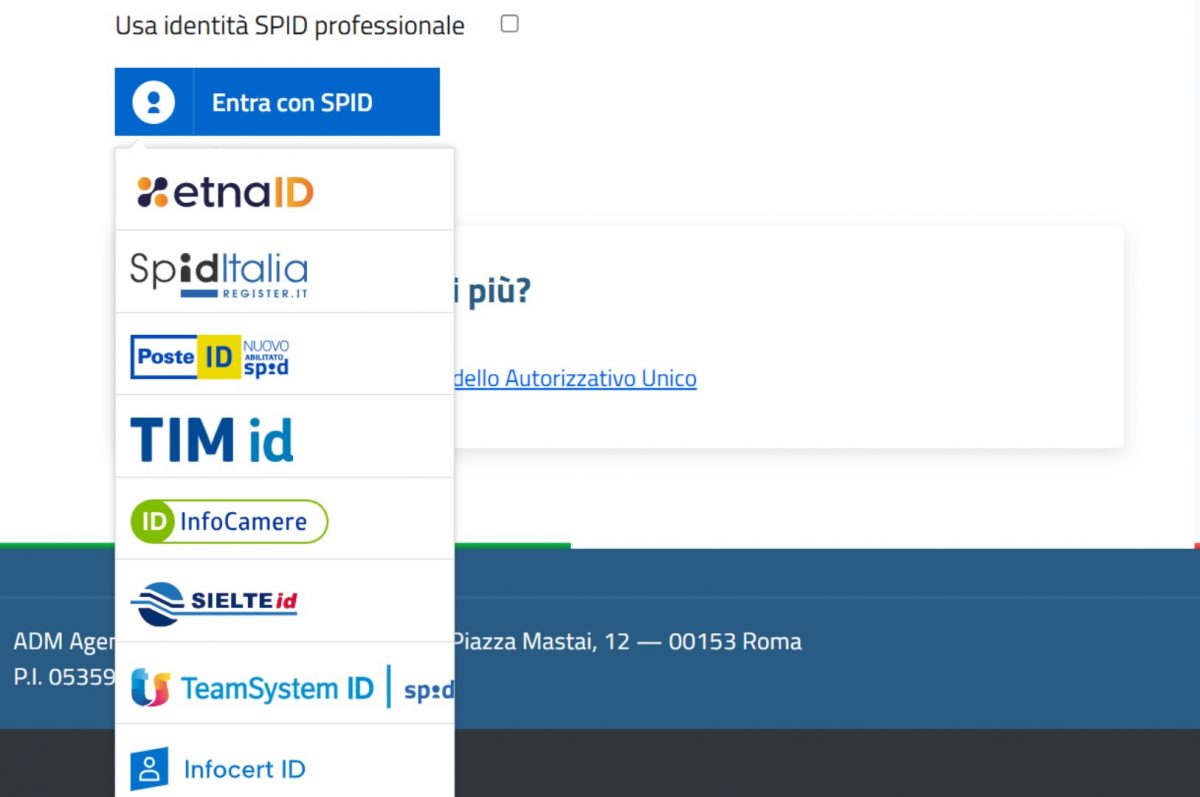The height and width of the screenshot is (797, 1200).
Task: Choose ID InfoCamere provider
Action: click(285, 519)
